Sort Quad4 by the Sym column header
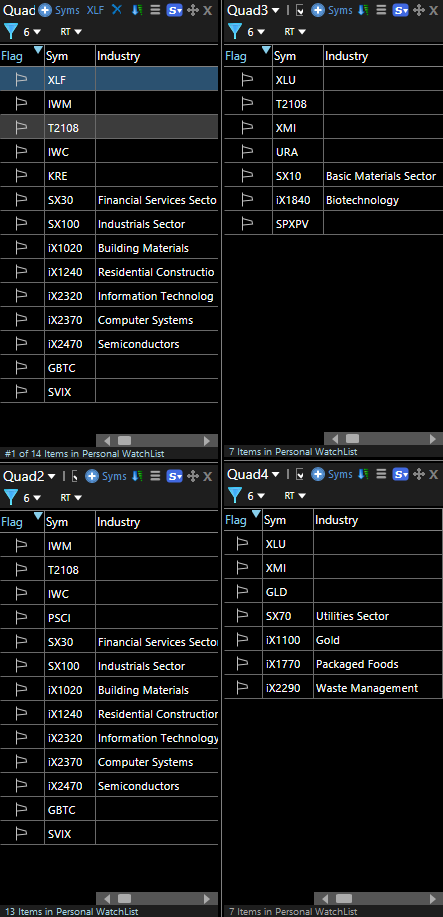443x917 pixels. 287,519
